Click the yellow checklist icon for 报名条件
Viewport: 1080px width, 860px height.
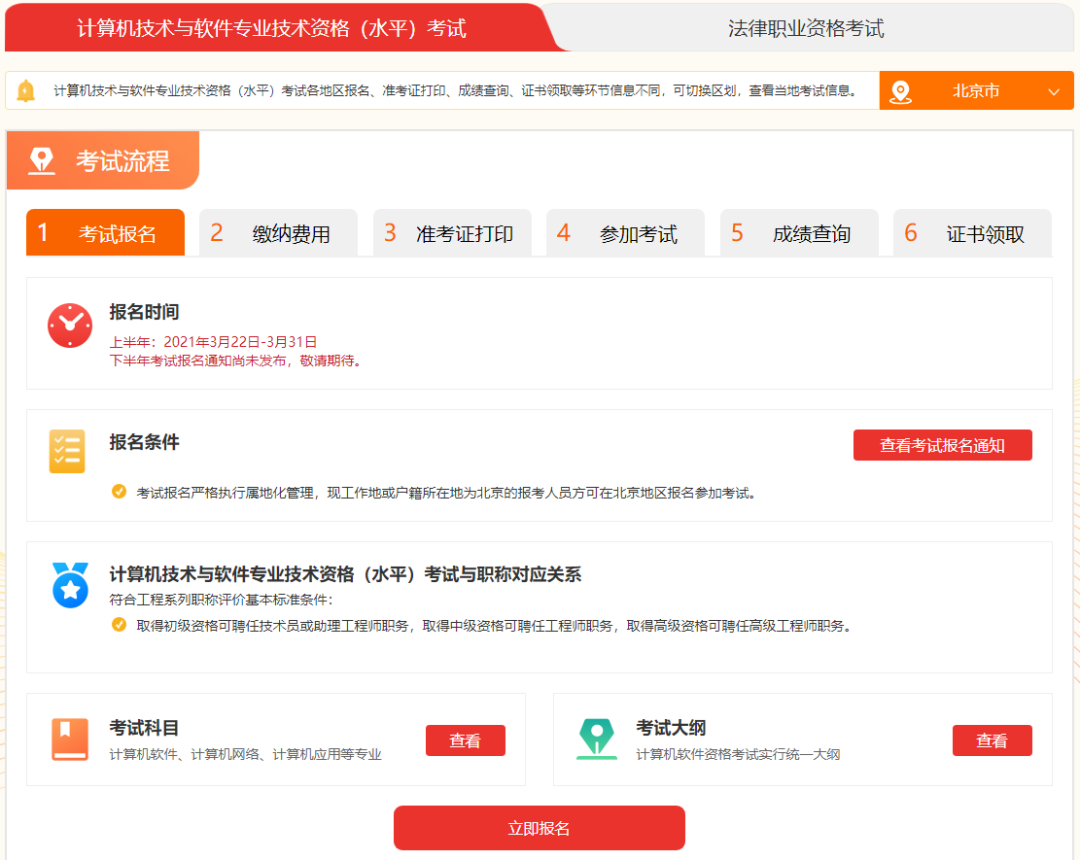68,451
